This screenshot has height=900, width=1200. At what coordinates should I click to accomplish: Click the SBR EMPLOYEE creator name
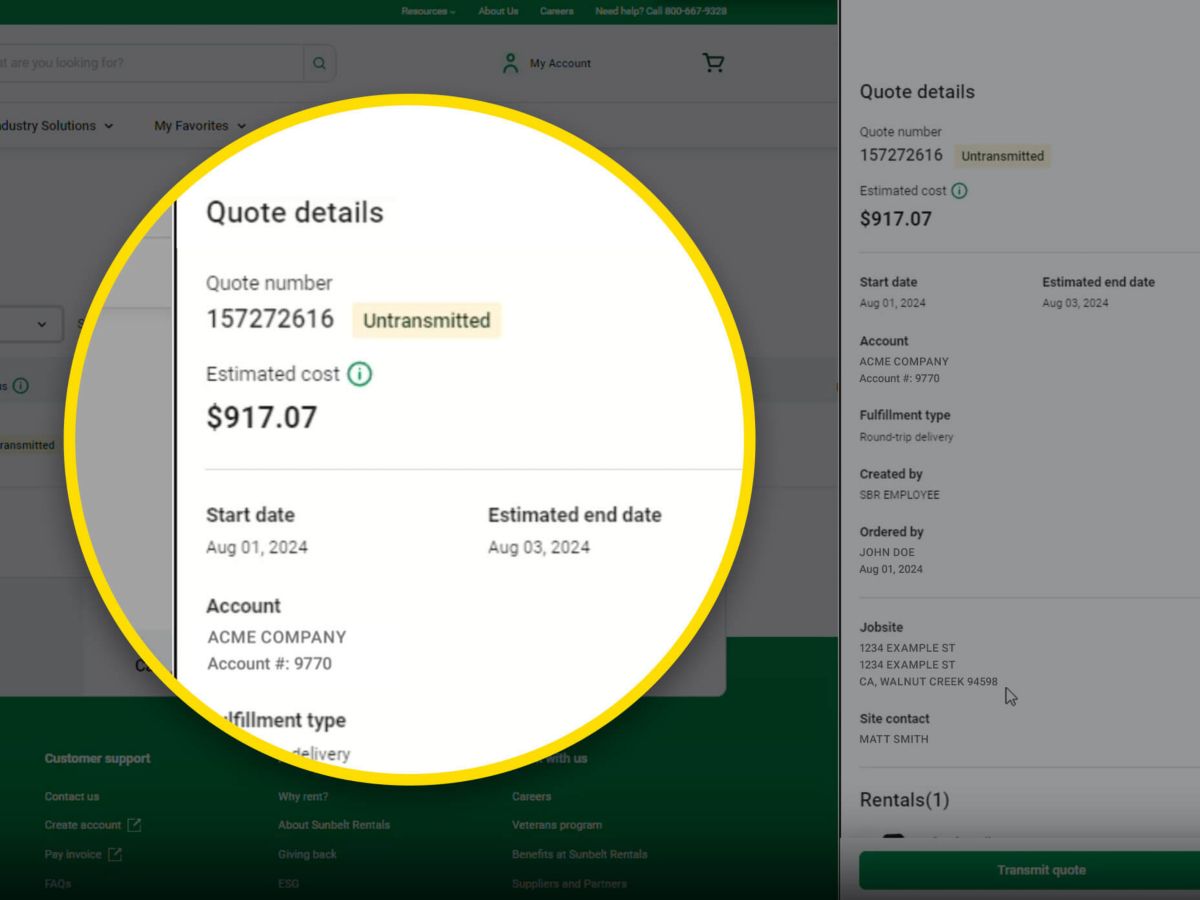[x=900, y=495]
